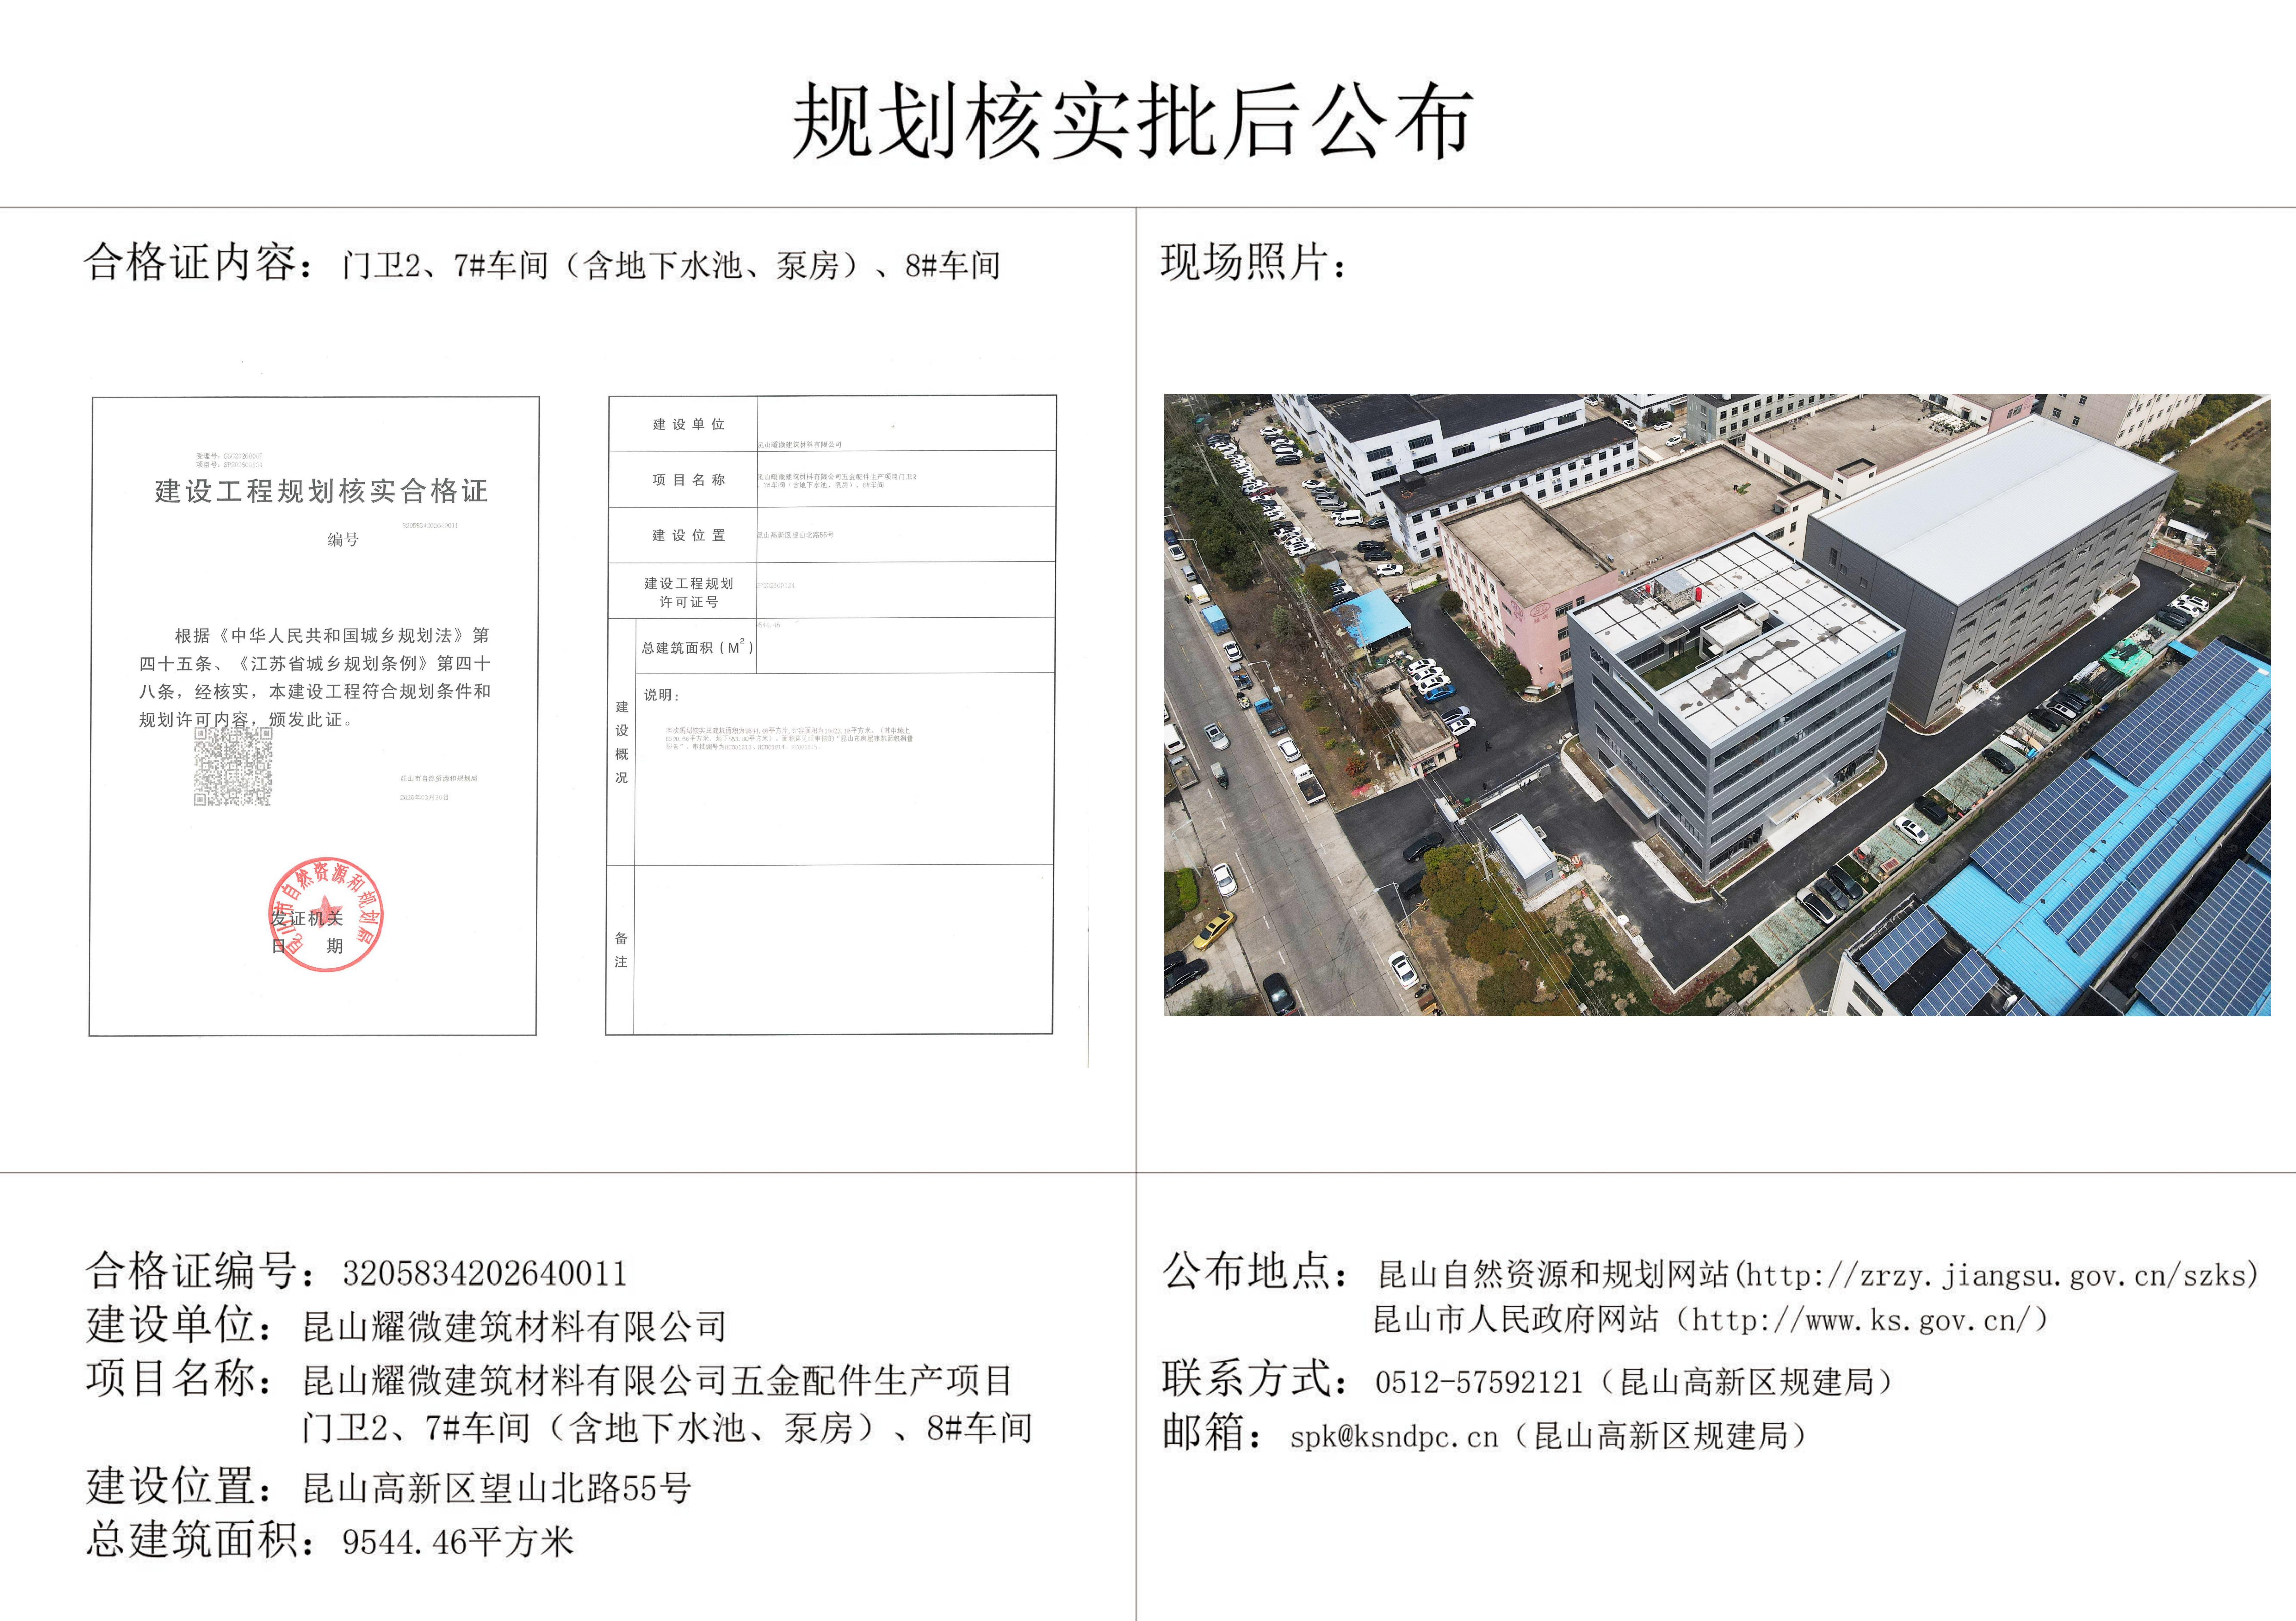The width and height of the screenshot is (2296, 1621).
Task: Click the 建设单位 table row label
Action: tap(688, 424)
